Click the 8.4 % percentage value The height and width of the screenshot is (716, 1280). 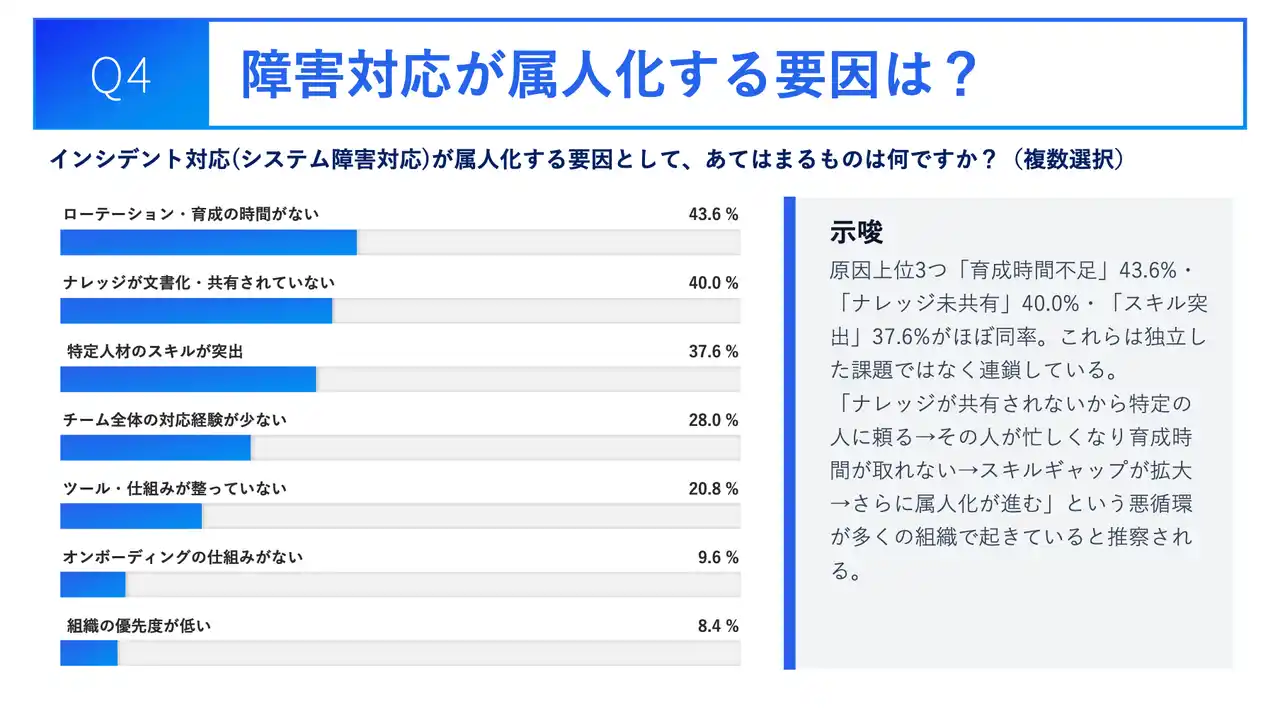[718, 626]
